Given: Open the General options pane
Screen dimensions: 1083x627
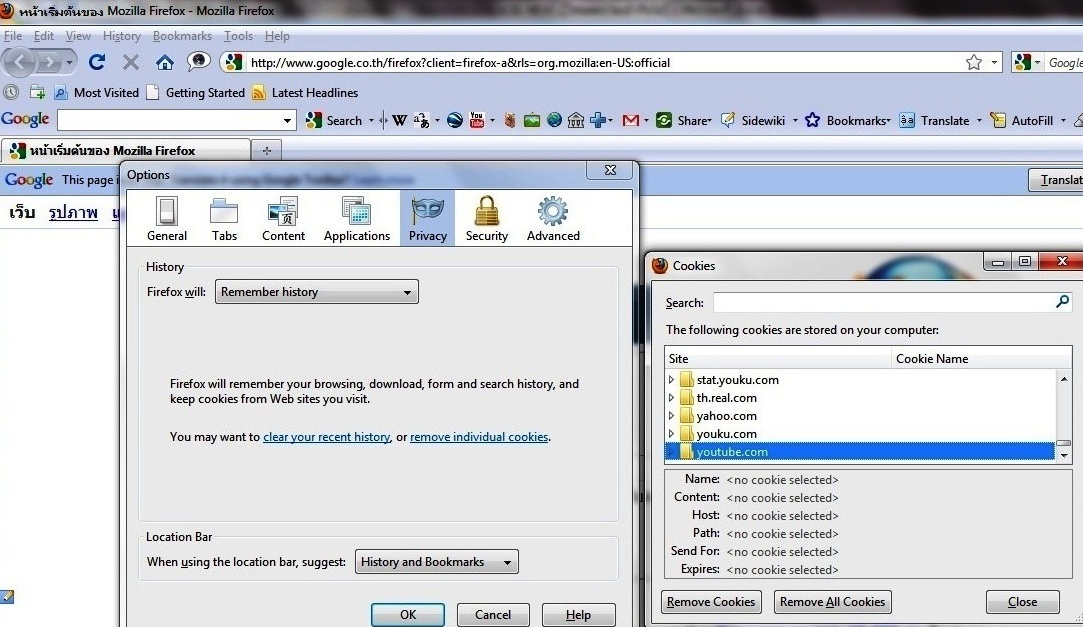Looking at the screenshot, I should [x=166, y=218].
